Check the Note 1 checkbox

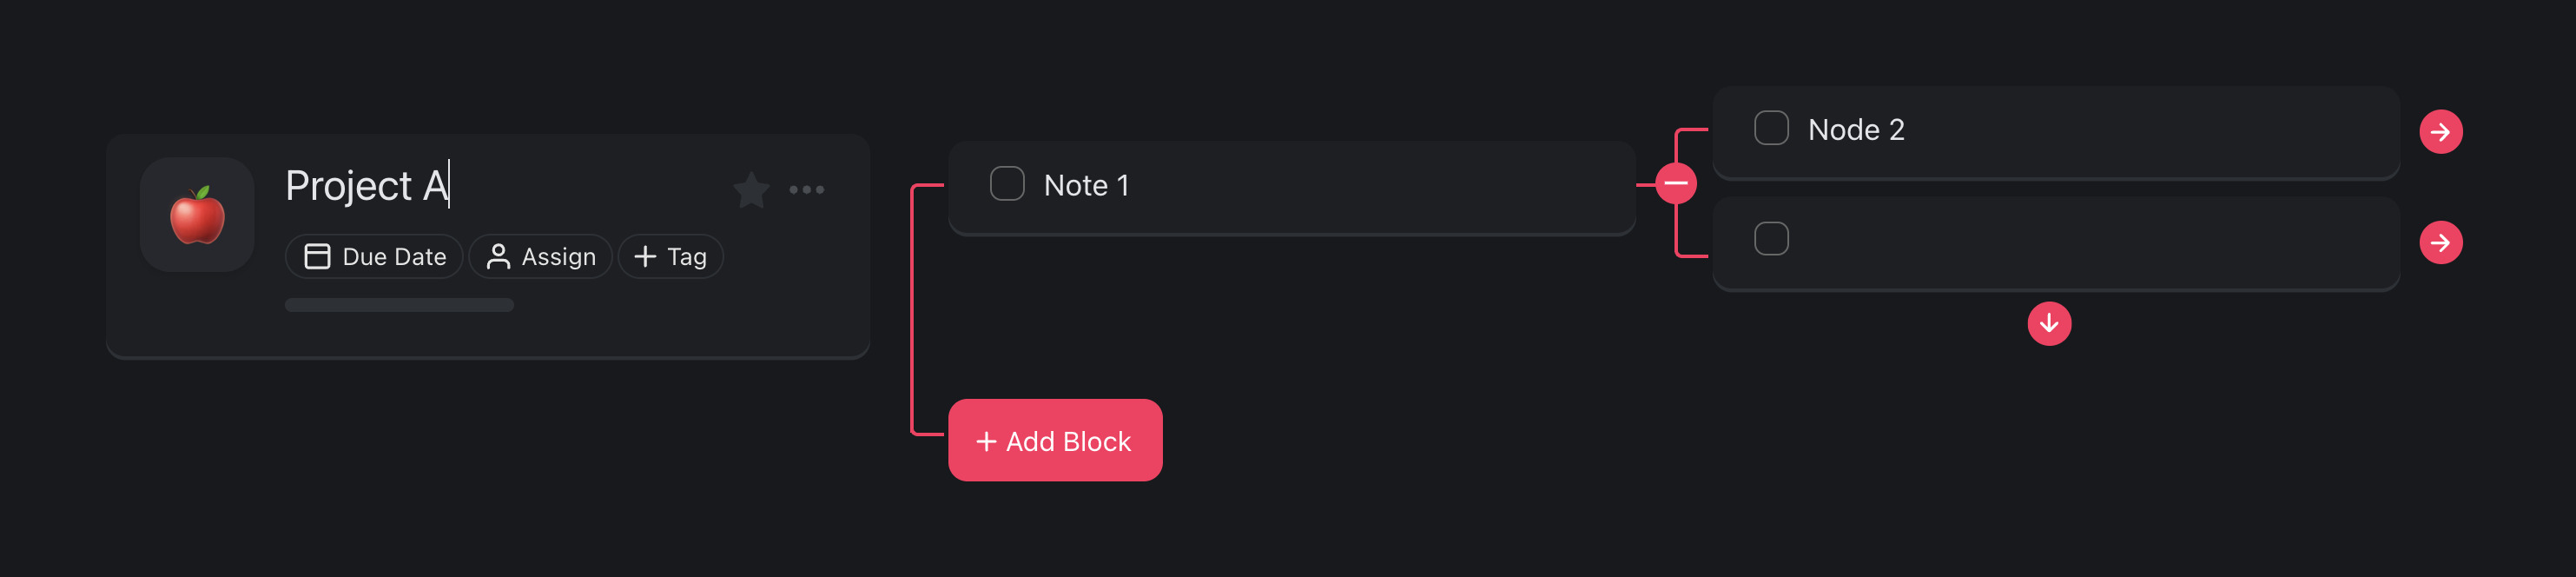point(1007,184)
